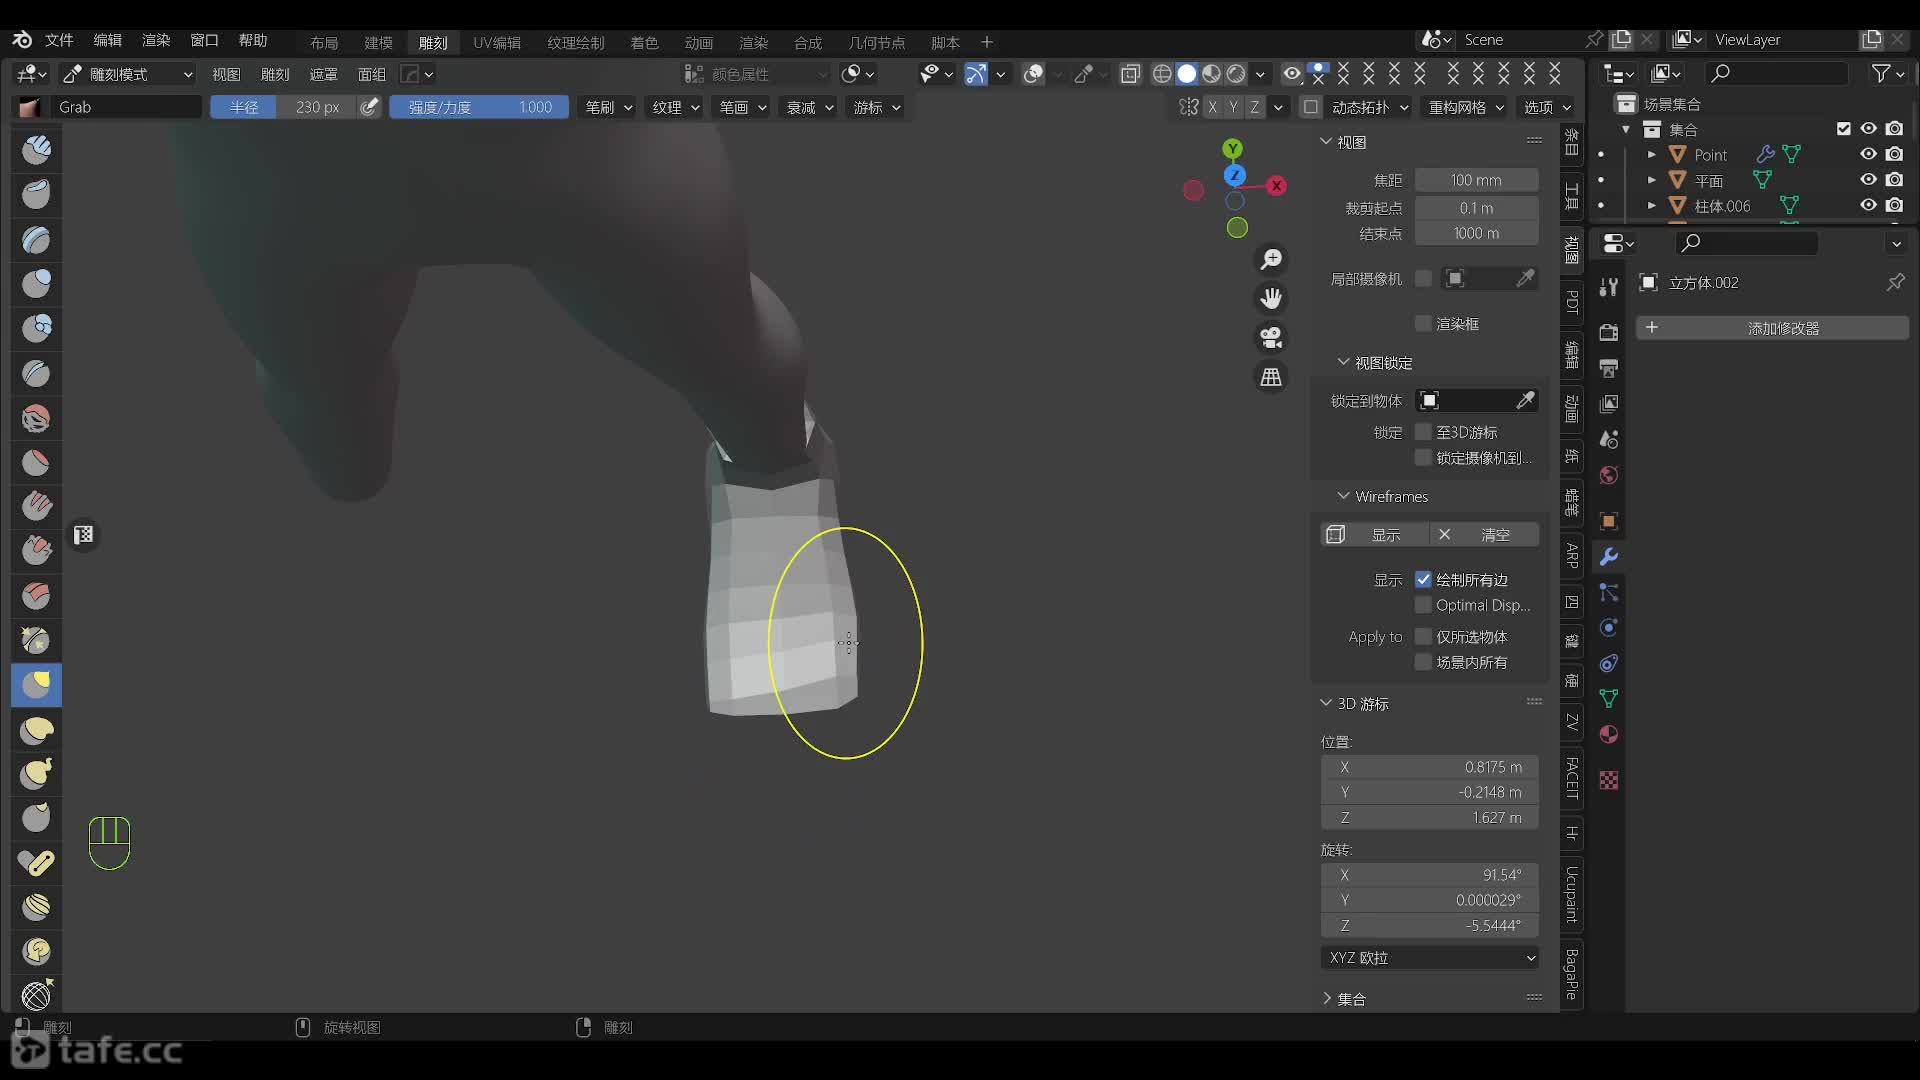Toggle X-ray display button
The height and width of the screenshot is (1080, 1920).
coord(1131,74)
